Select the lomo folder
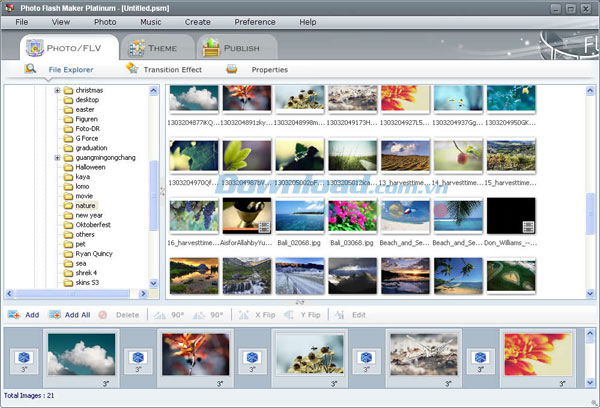Image resolution: width=600 pixels, height=408 pixels. pos(77,186)
